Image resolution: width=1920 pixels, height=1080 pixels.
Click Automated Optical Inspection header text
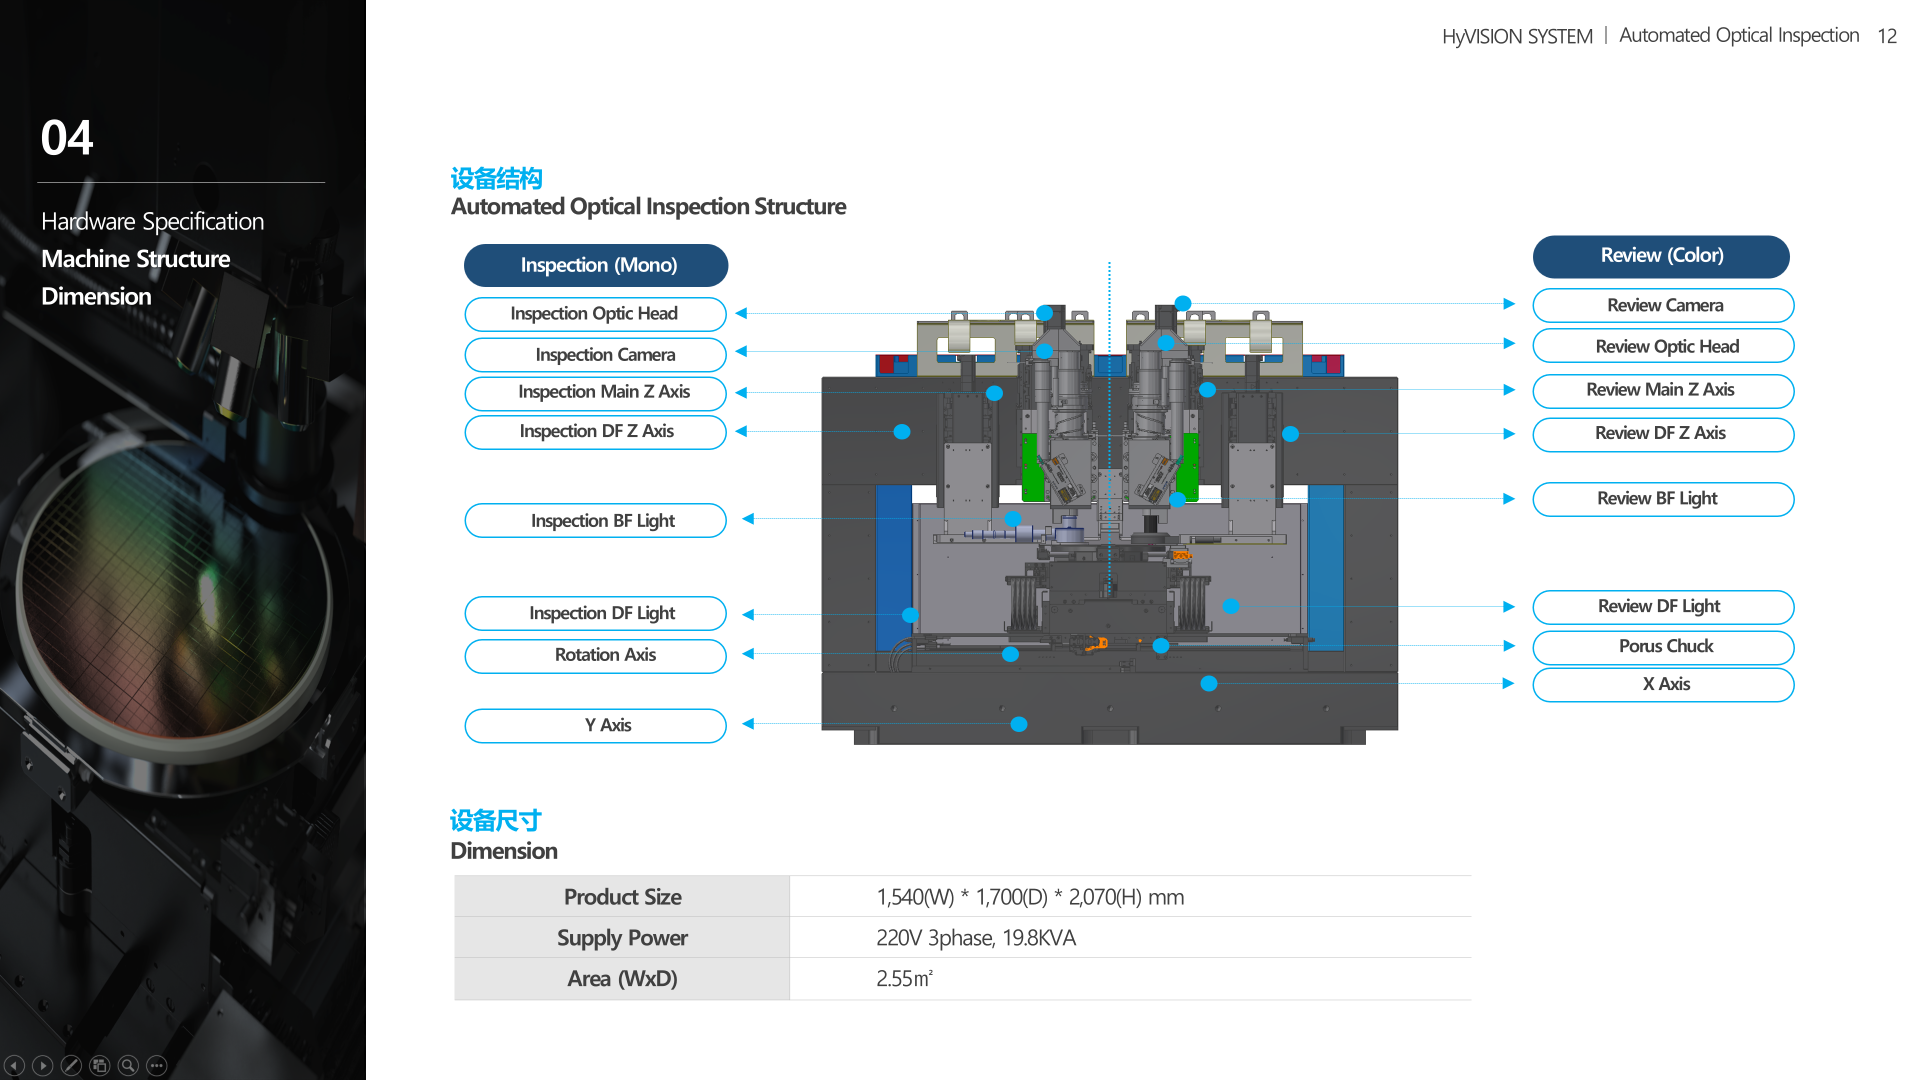pyautogui.click(x=1739, y=36)
